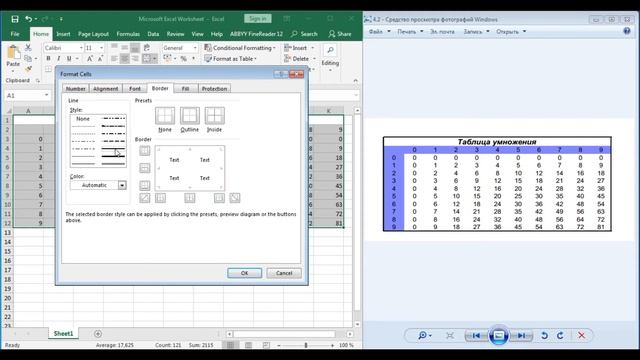Open Photo Viewer help question mark

(x=627, y=31)
